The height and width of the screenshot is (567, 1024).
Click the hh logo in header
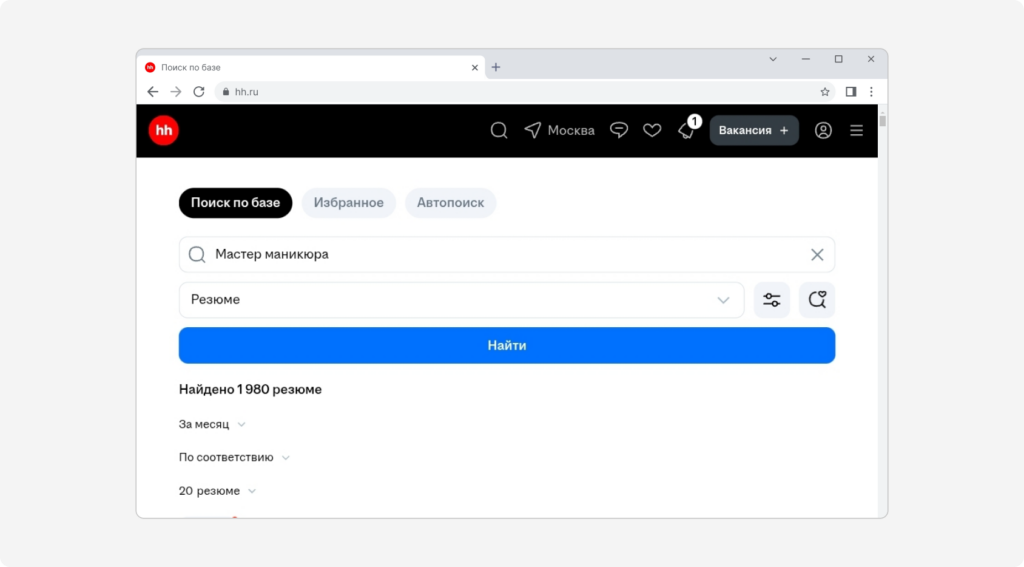pyautogui.click(x=163, y=131)
